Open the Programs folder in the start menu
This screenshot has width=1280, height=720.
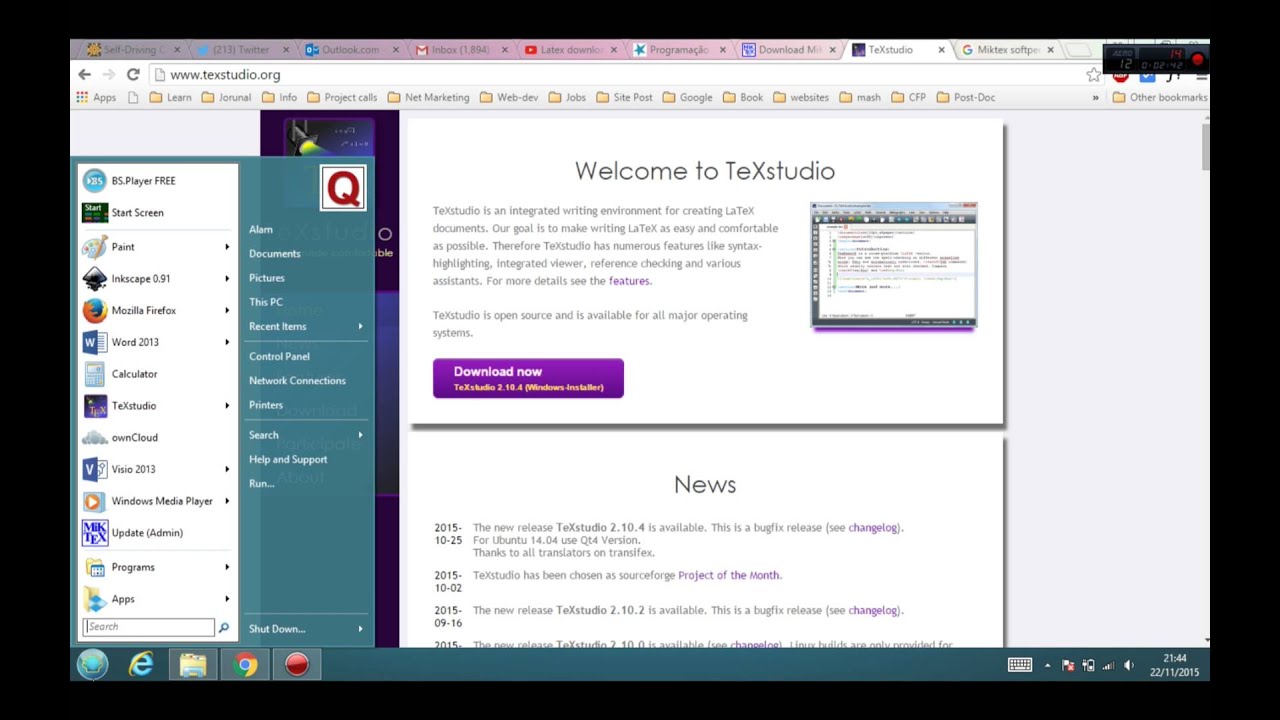(x=156, y=567)
